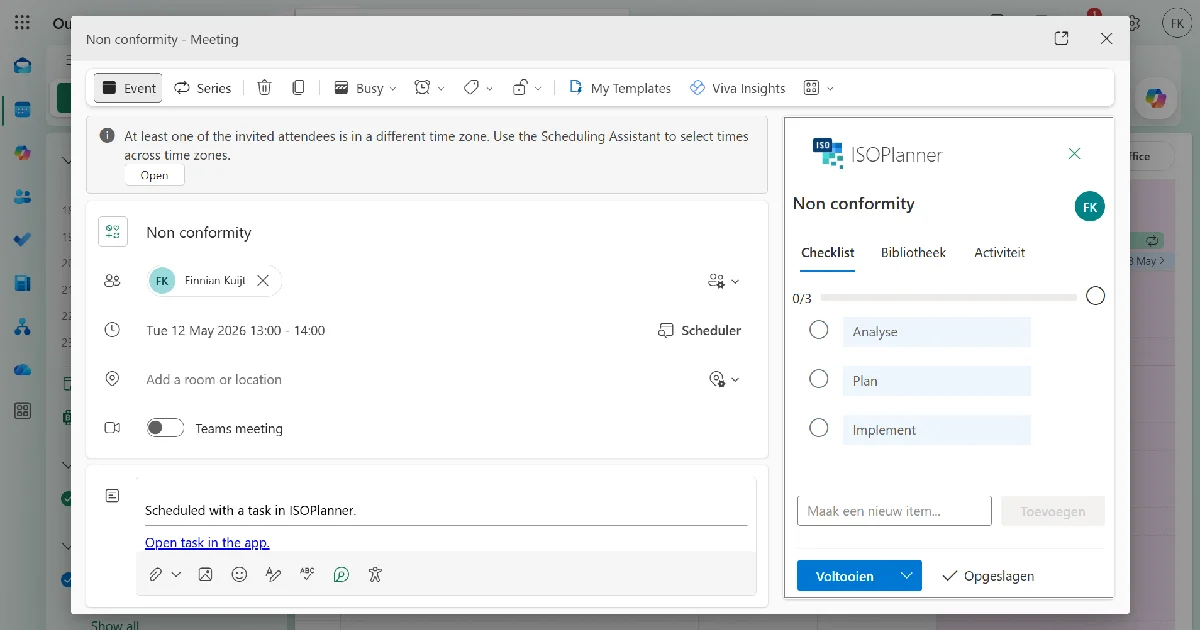Insert a picture in the message body
The height and width of the screenshot is (630, 1200).
click(205, 574)
